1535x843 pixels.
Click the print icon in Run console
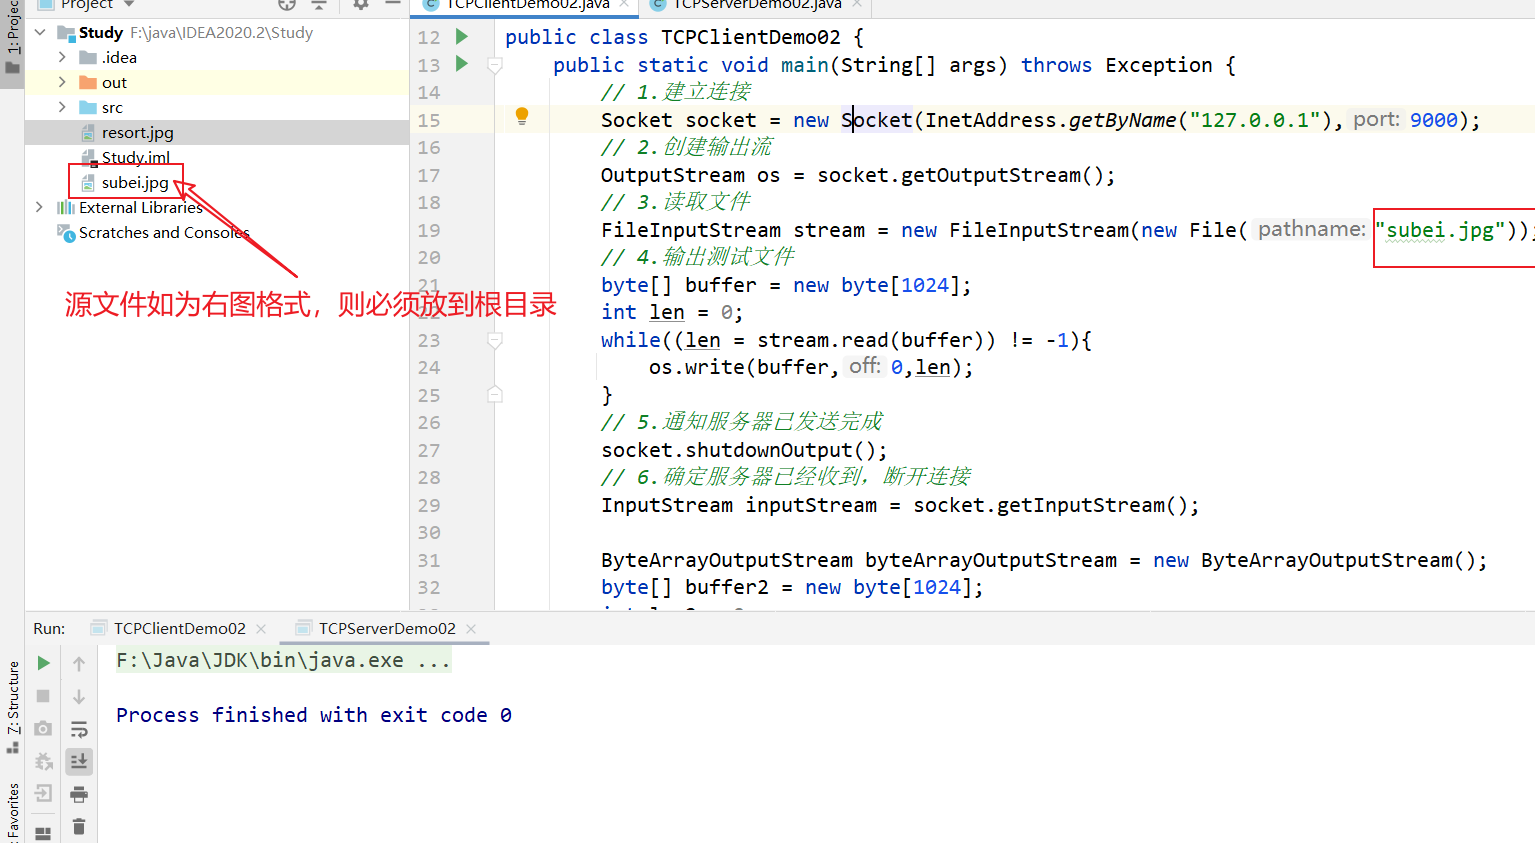pyautogui.click(x=79, y=795)
